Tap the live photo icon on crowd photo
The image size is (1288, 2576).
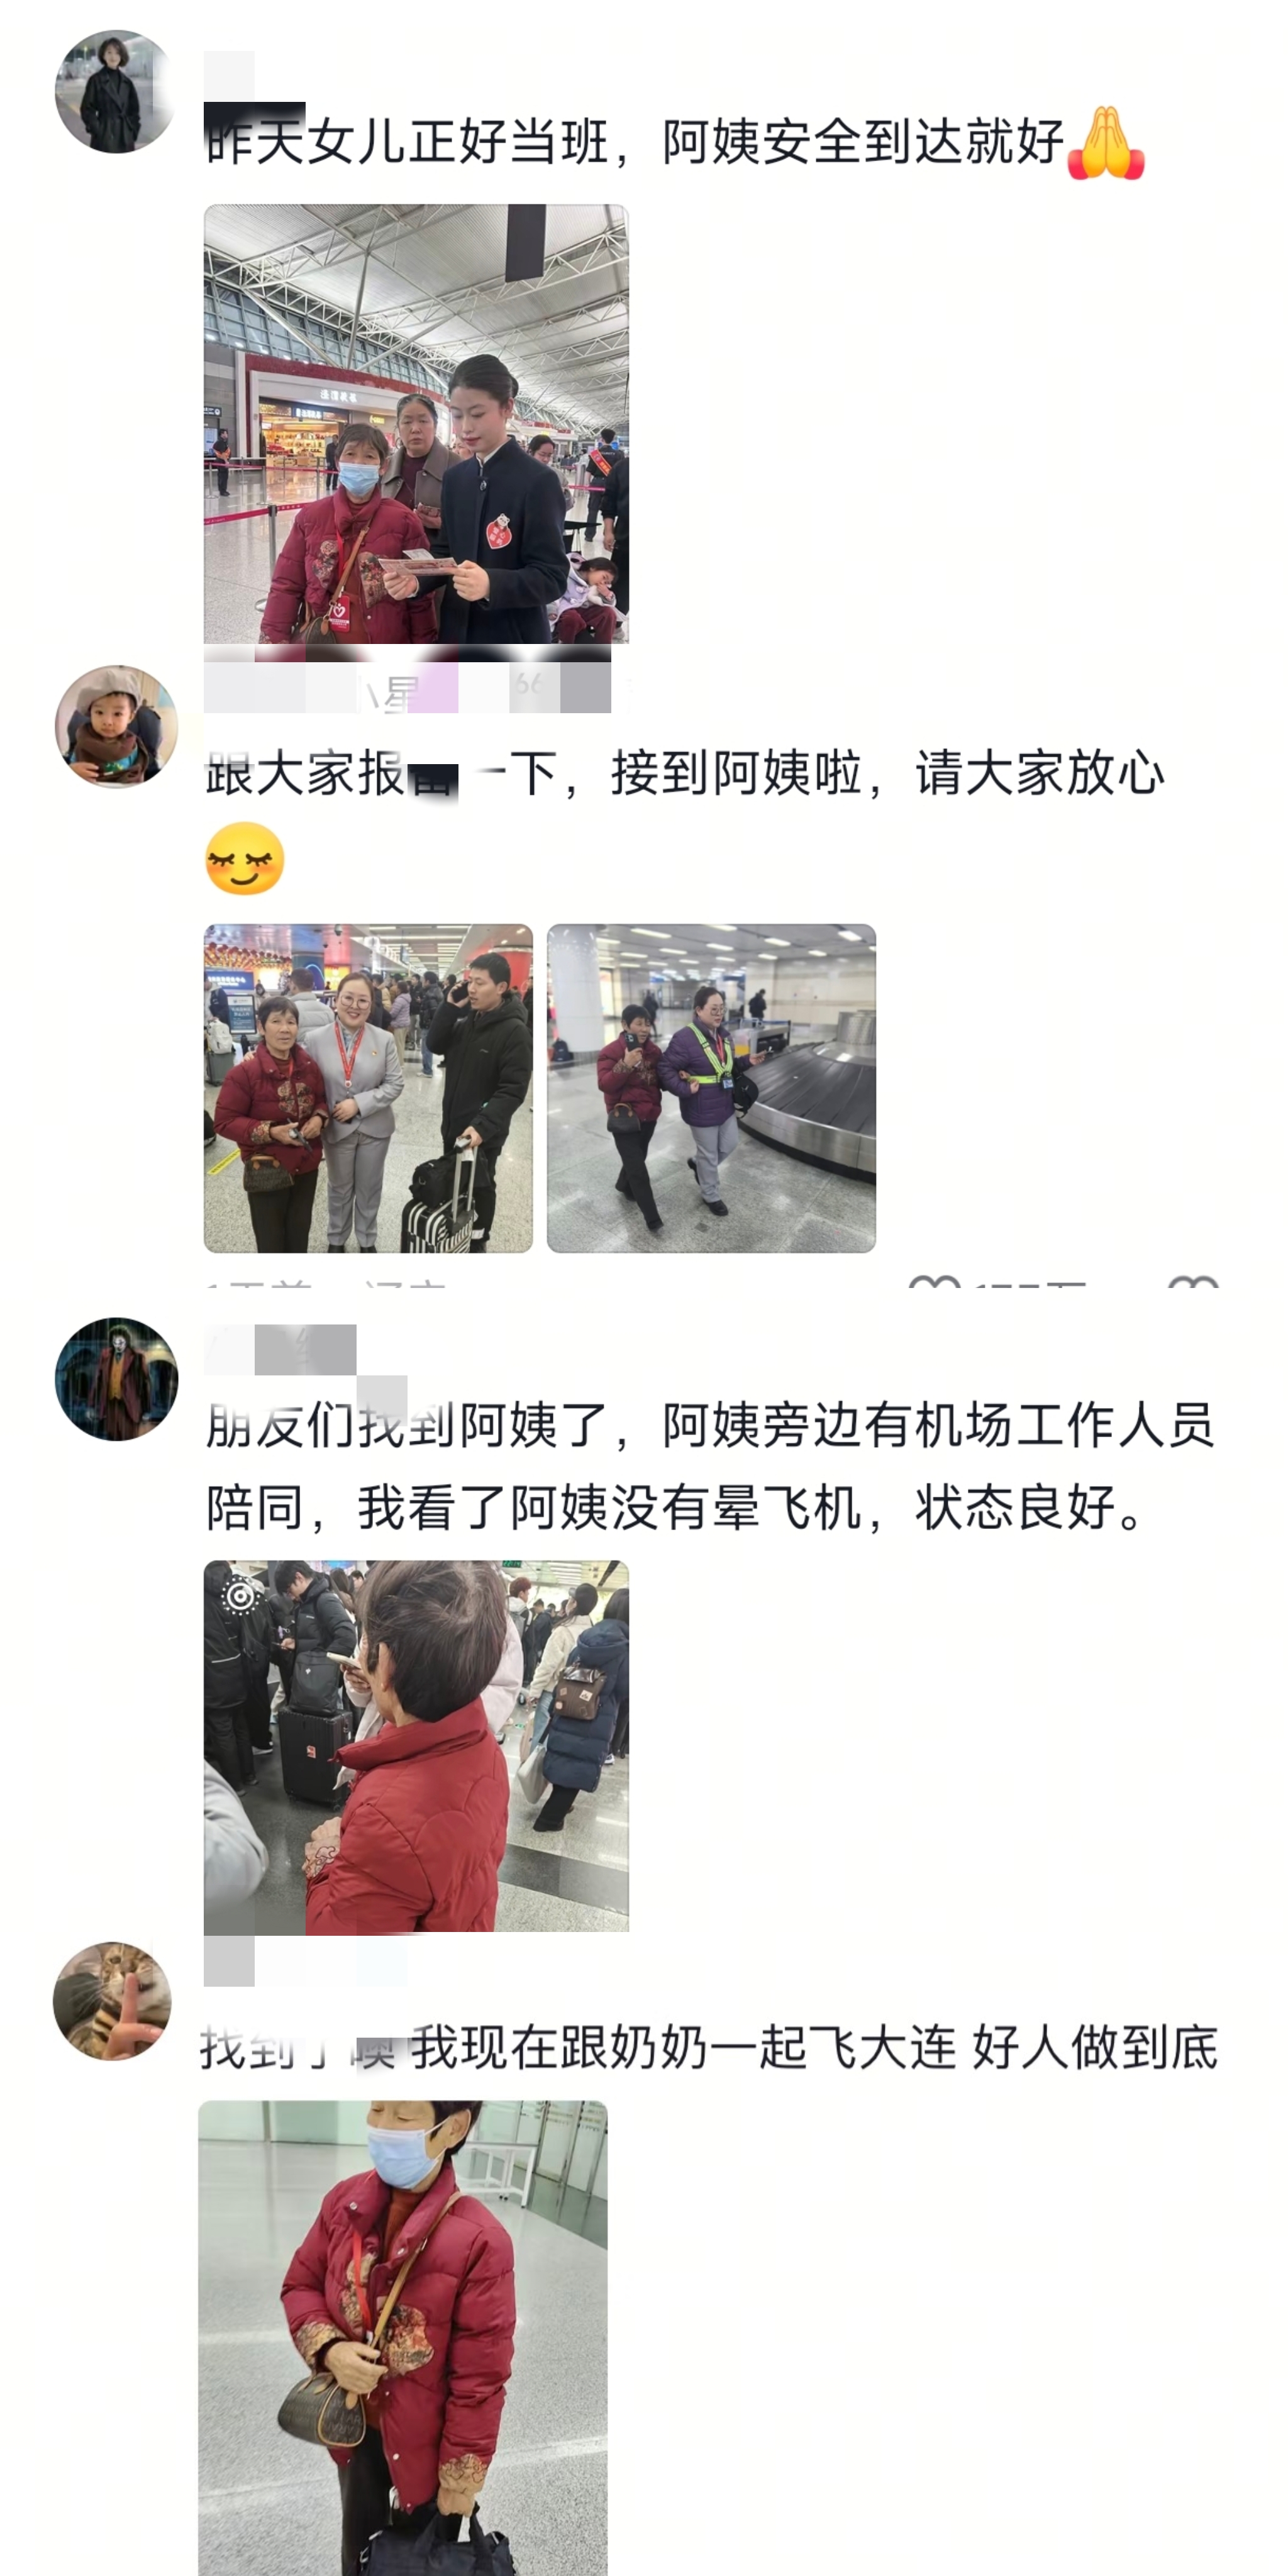click(x=240, y=1596)
